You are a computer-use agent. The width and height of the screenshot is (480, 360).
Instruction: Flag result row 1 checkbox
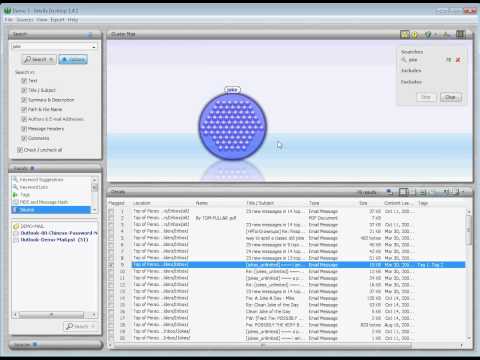click(x=111, y=211)
